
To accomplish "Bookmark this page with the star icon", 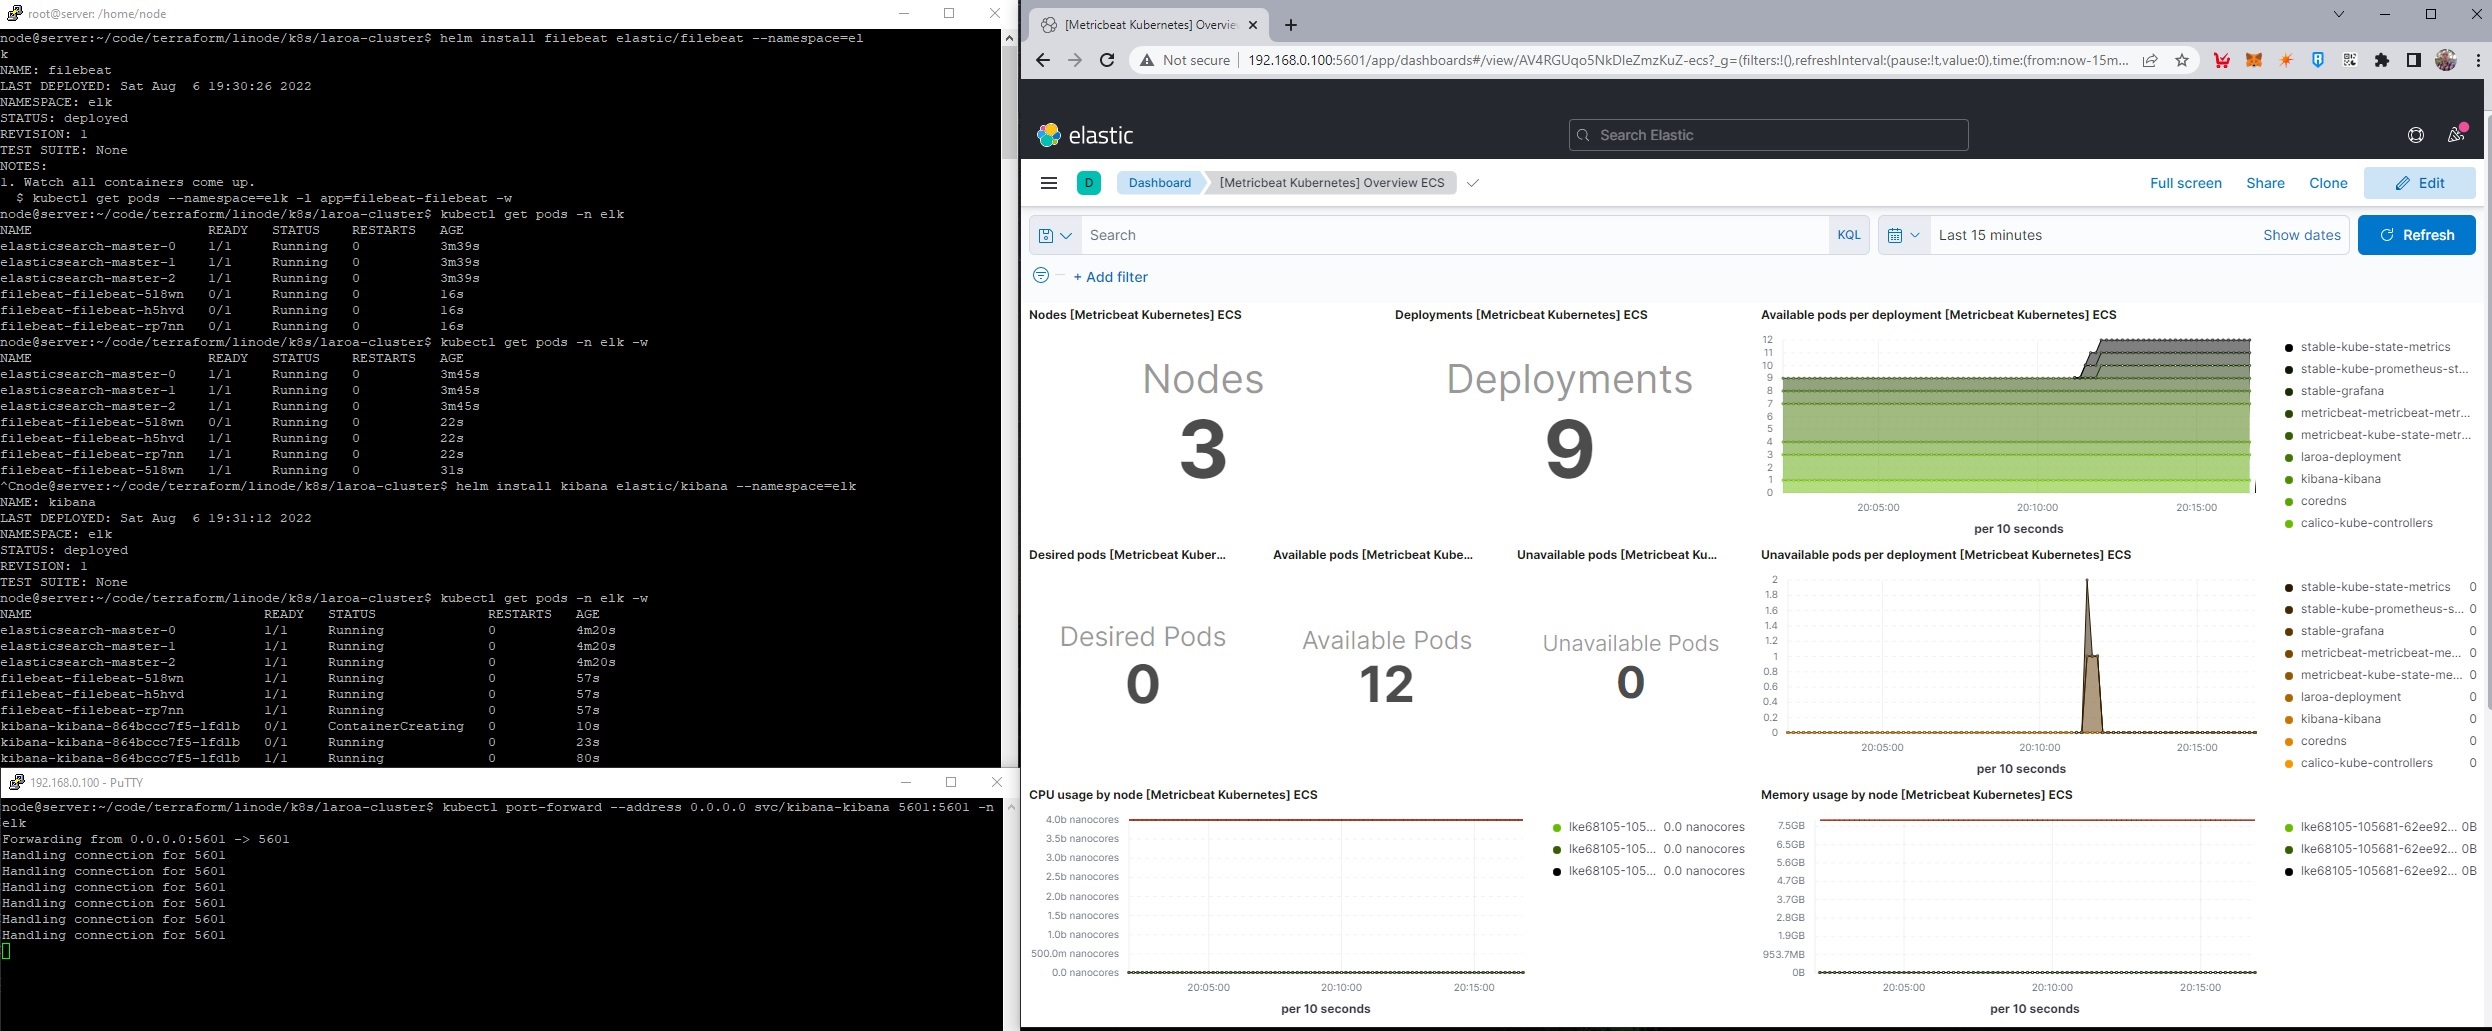I will pyautogui.click(x=2182, y=60).
